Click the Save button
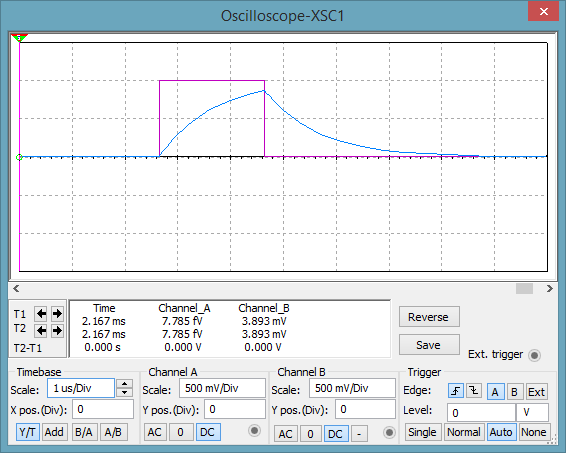566x453 pixels. tap(429, 345)
